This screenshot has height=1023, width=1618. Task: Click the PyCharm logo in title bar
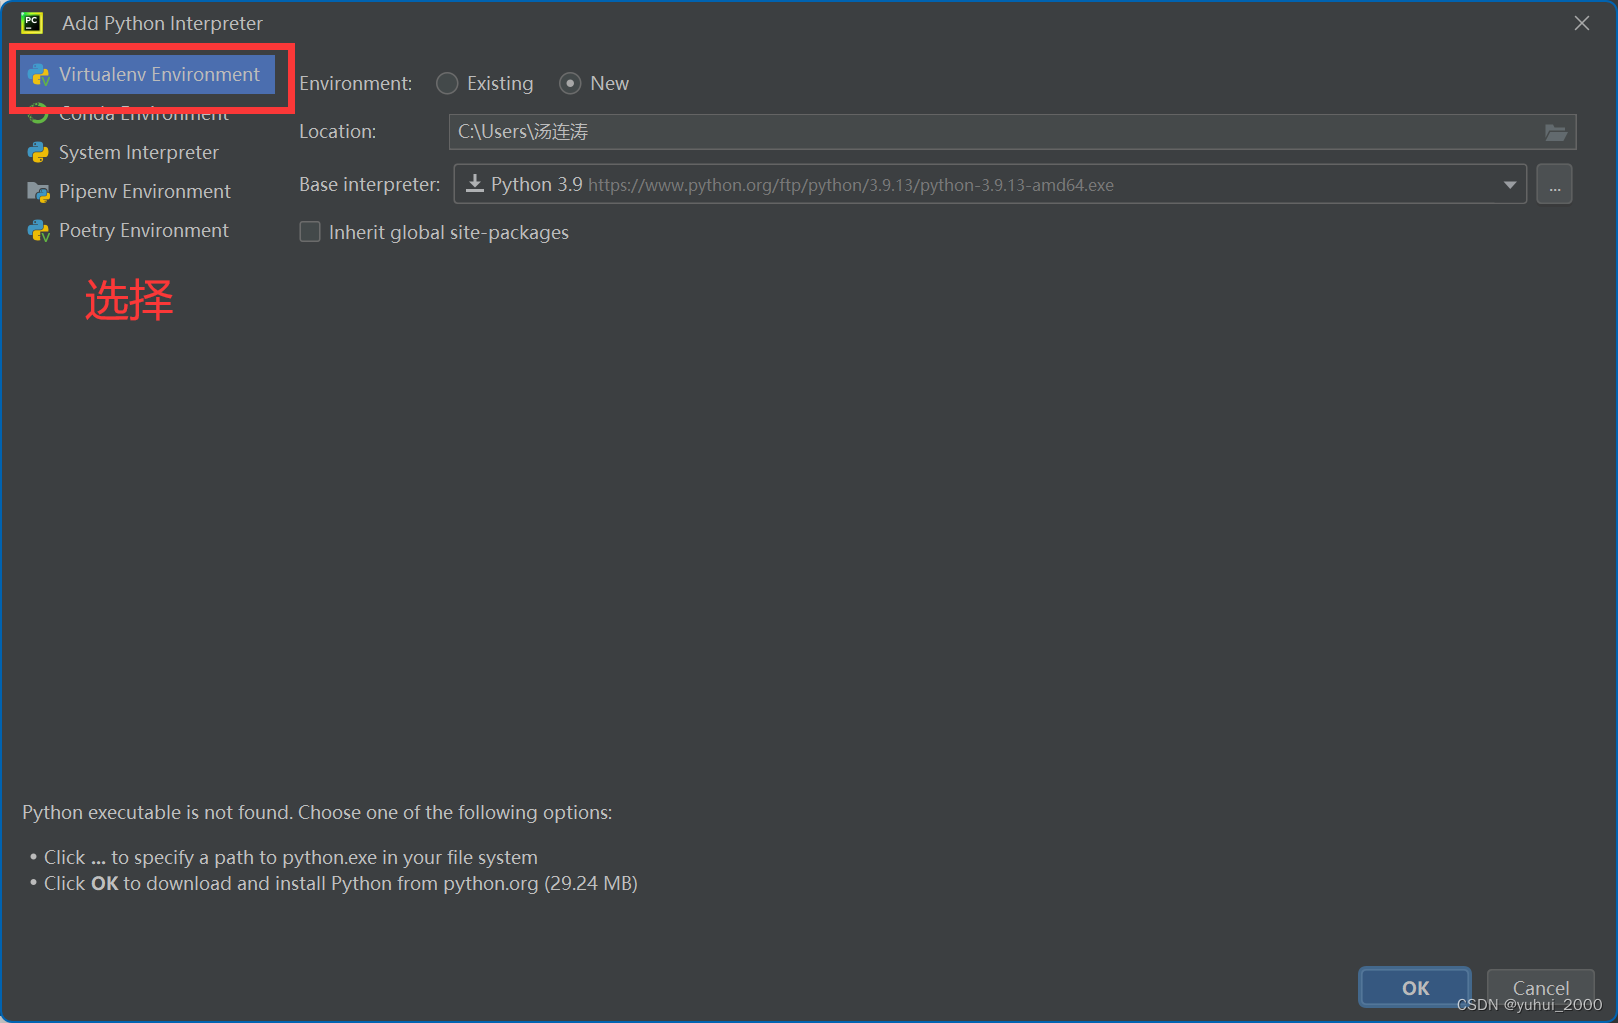(x=32, y=23)
